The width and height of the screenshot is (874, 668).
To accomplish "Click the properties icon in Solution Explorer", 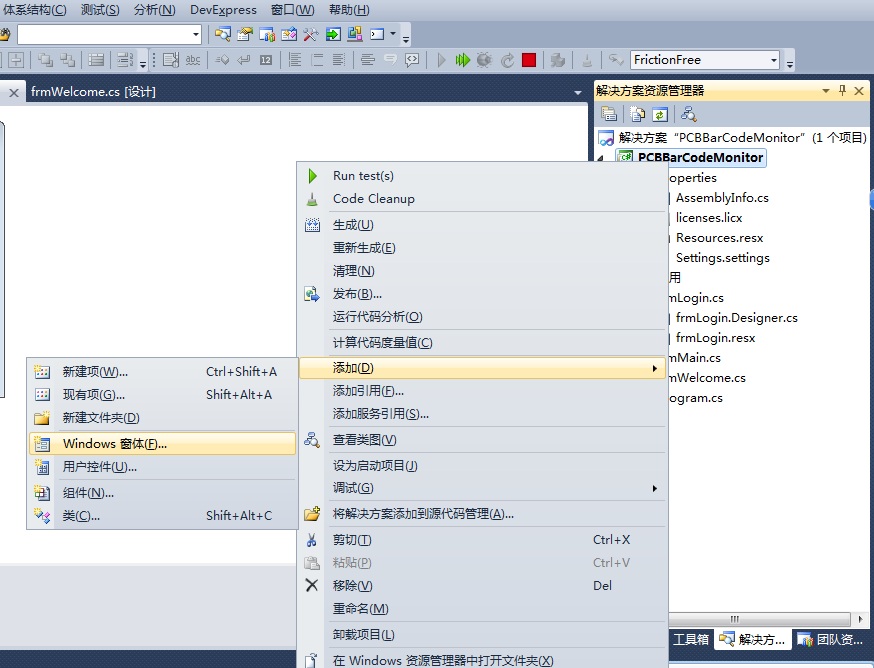I will point(609,114).
